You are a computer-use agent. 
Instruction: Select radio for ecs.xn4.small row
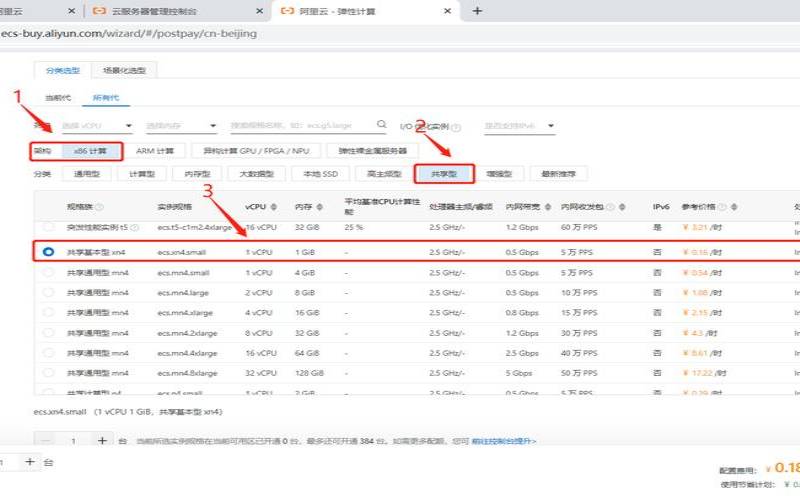(x=48, y=252)
